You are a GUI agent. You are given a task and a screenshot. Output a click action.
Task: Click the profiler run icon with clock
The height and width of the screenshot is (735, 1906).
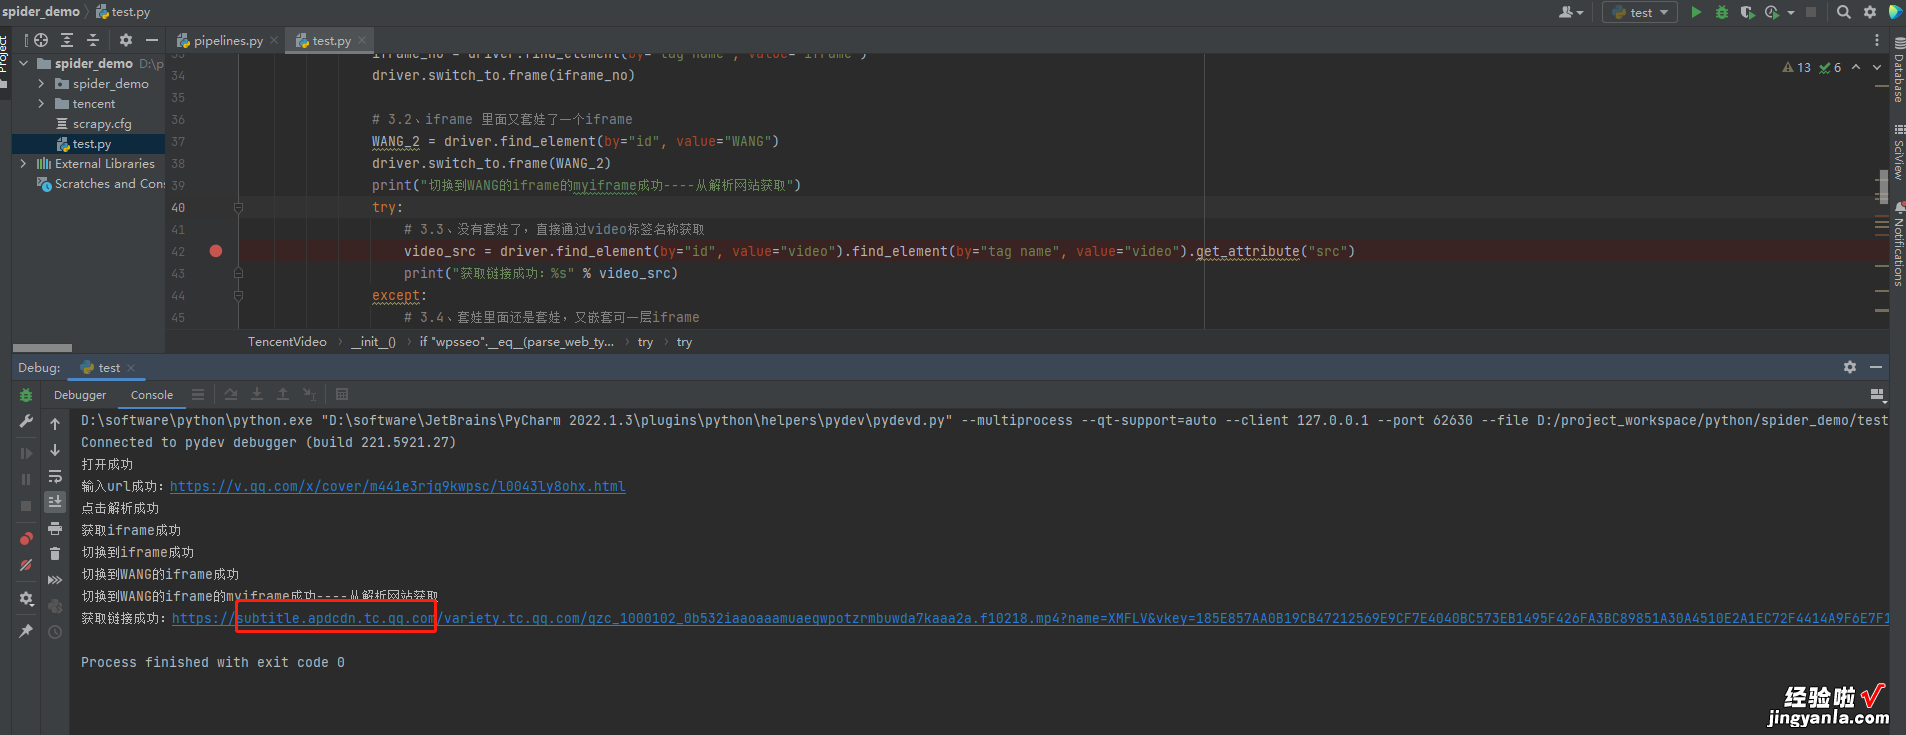tap(1772, 12)
